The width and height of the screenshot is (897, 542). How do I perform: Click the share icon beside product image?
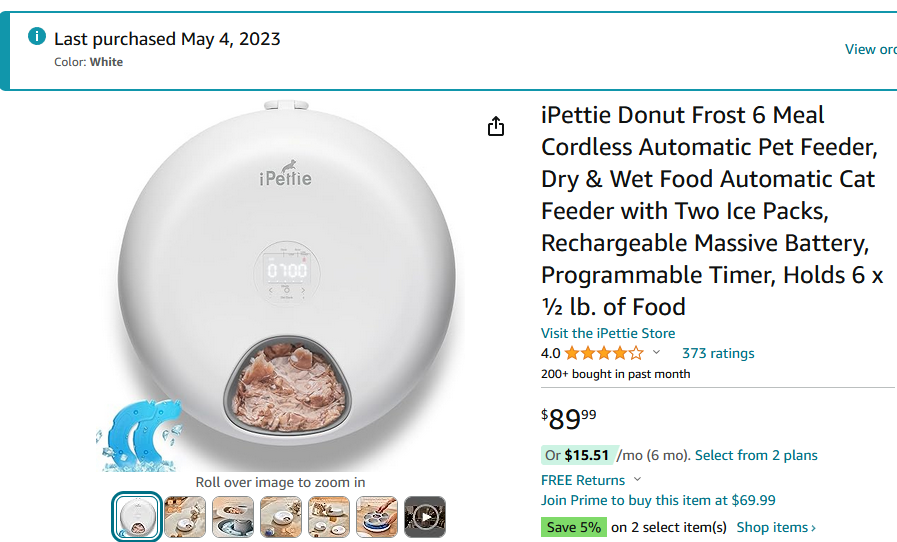pyautogui.click(x=496, y=127)
